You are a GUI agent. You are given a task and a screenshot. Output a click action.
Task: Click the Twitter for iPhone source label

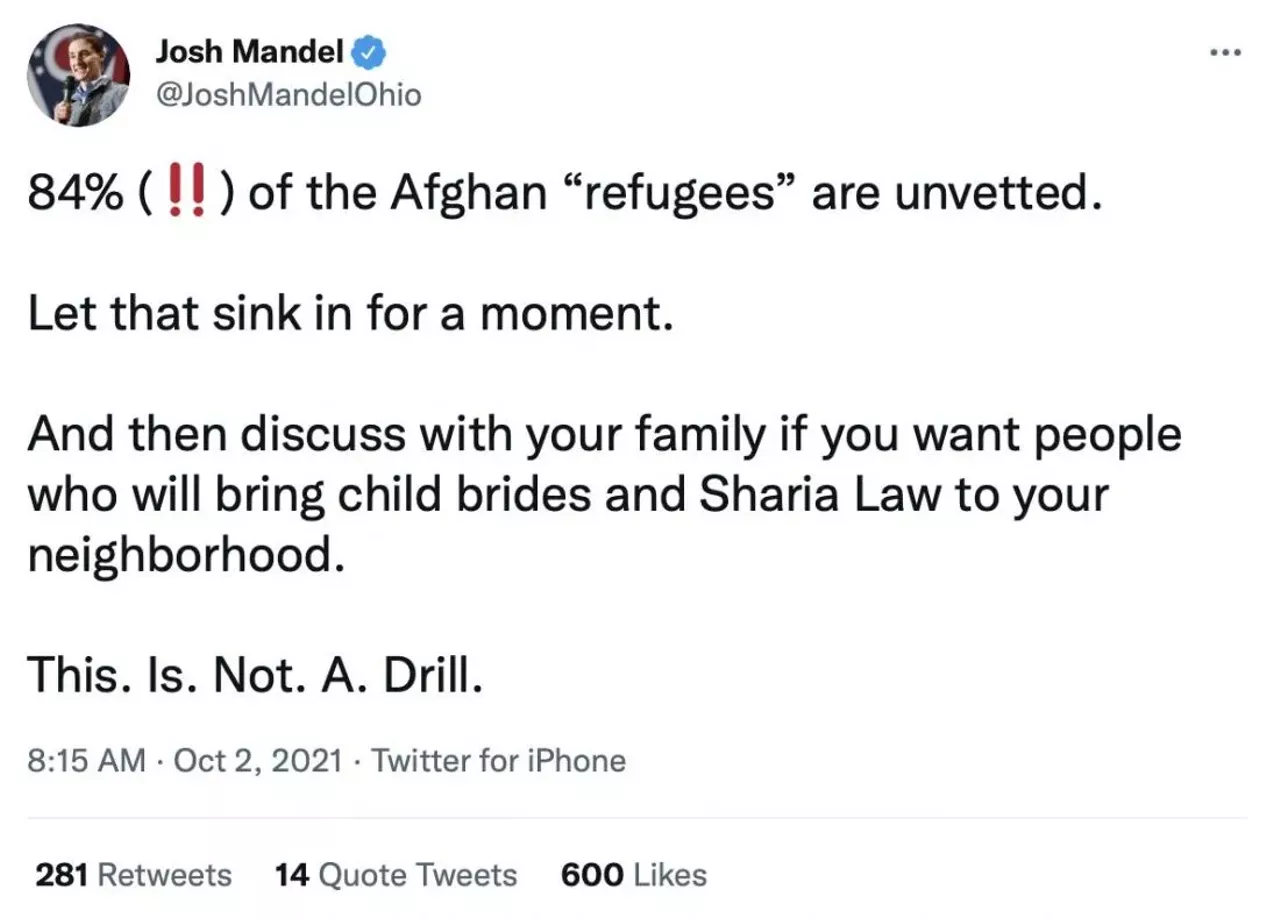pyautogui.click(x=499, y=760)
